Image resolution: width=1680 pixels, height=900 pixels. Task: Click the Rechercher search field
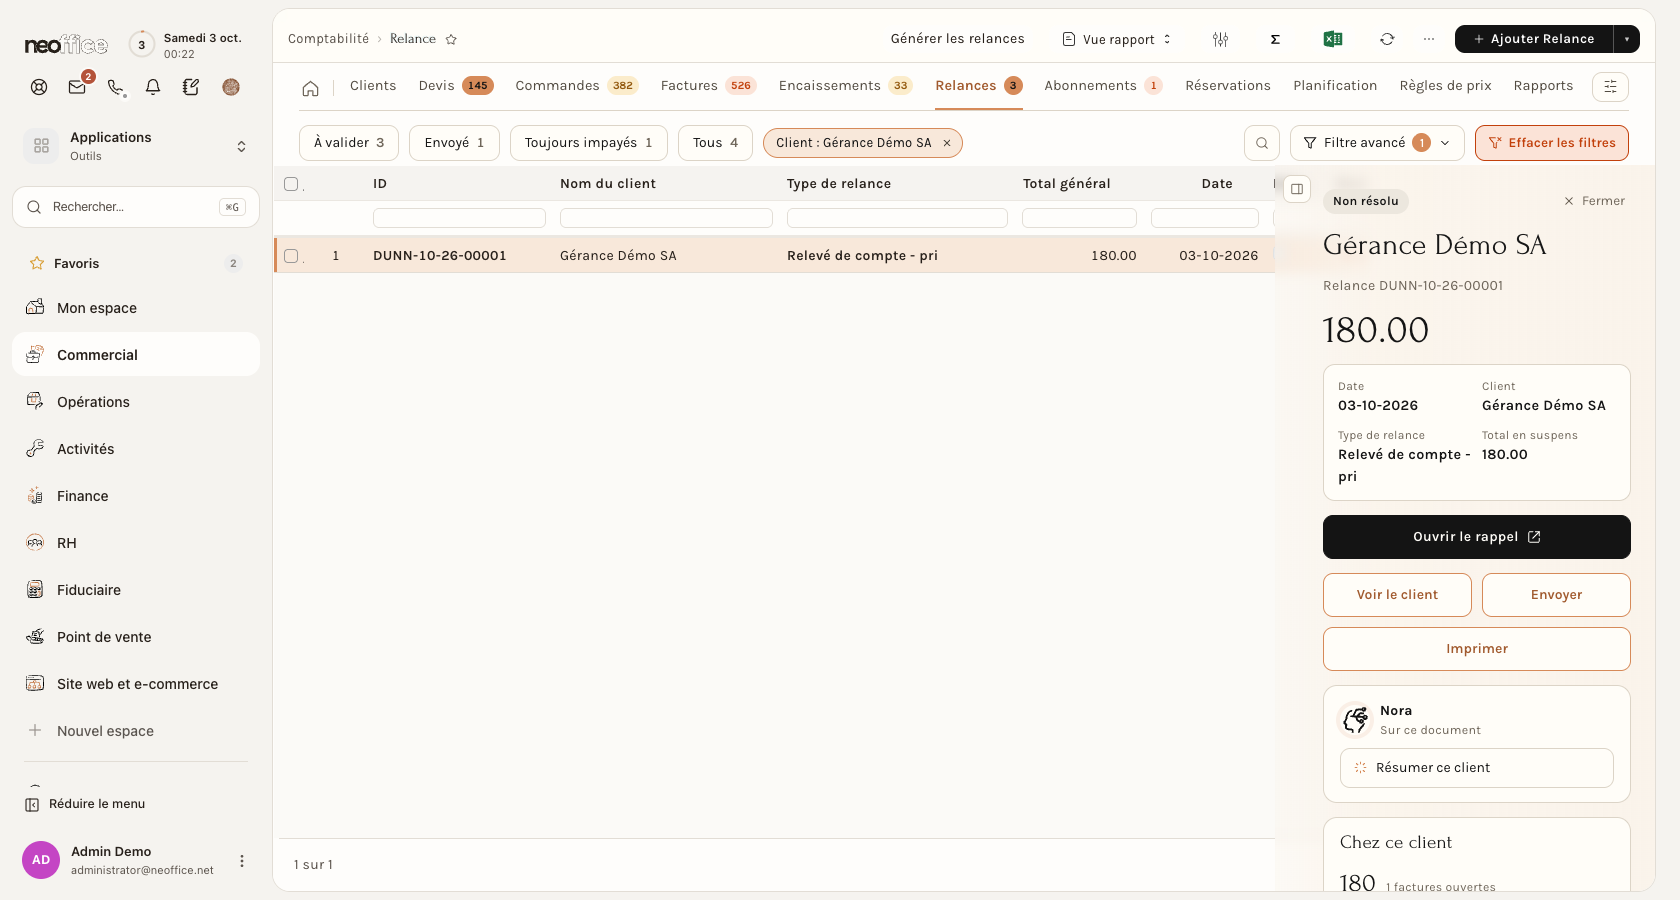[x=136, y=207]
